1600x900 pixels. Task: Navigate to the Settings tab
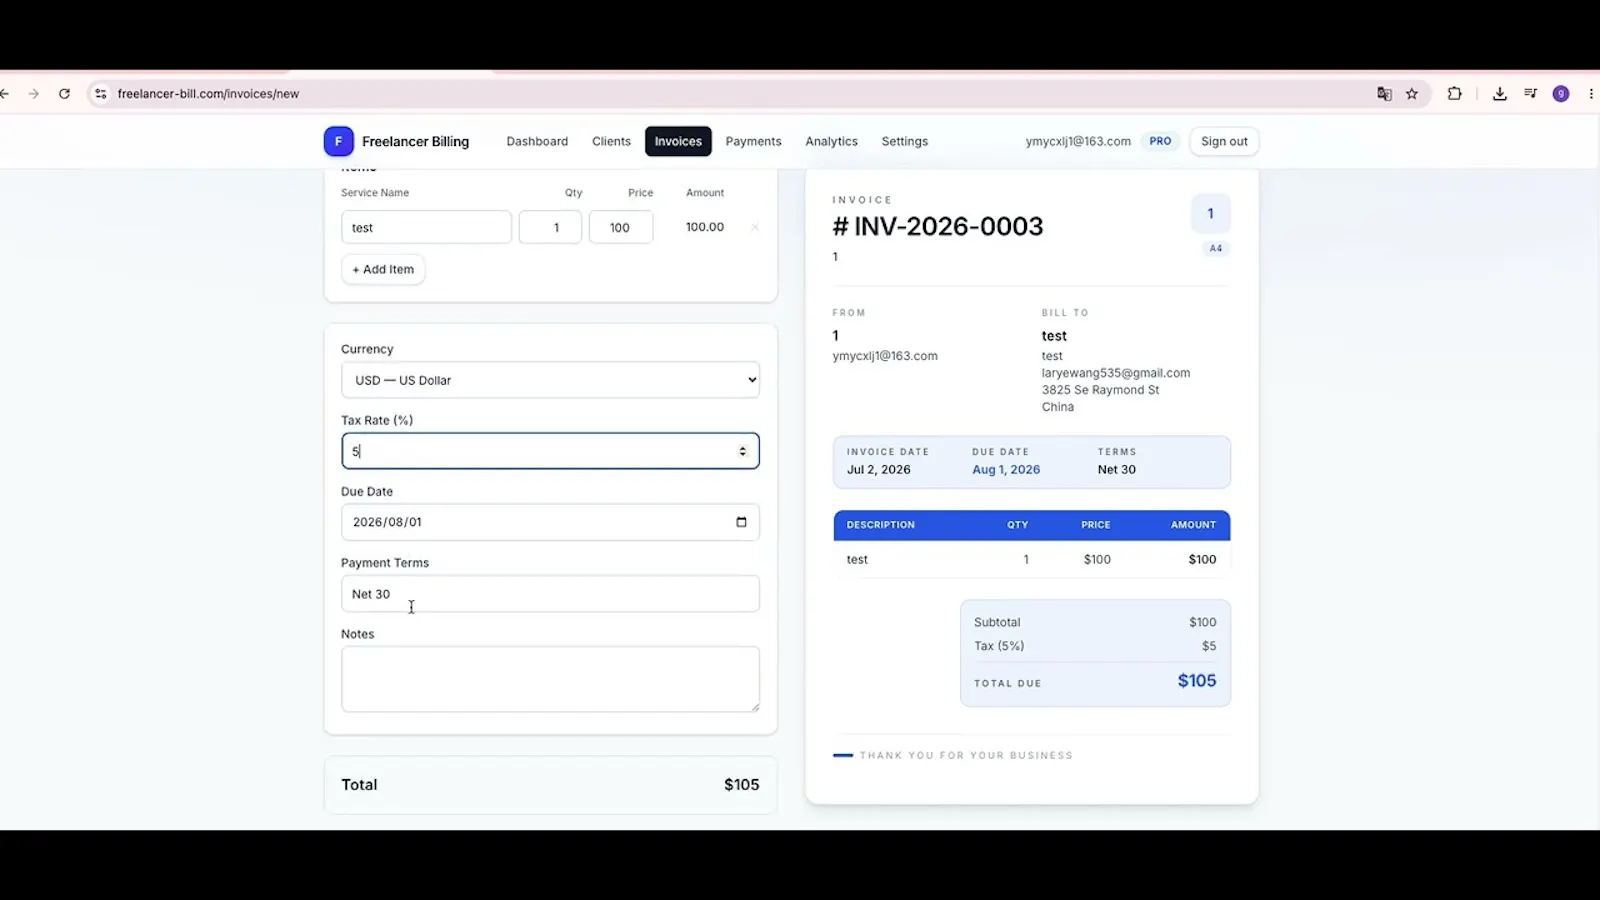(904, 141)
